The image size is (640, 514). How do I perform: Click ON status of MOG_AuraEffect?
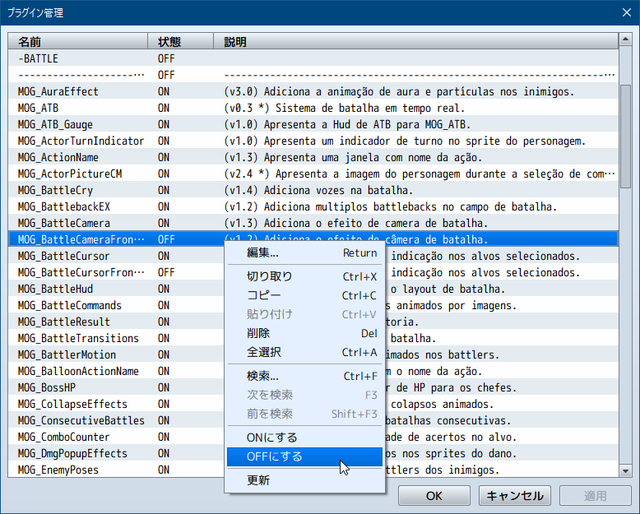click(164, 91)
